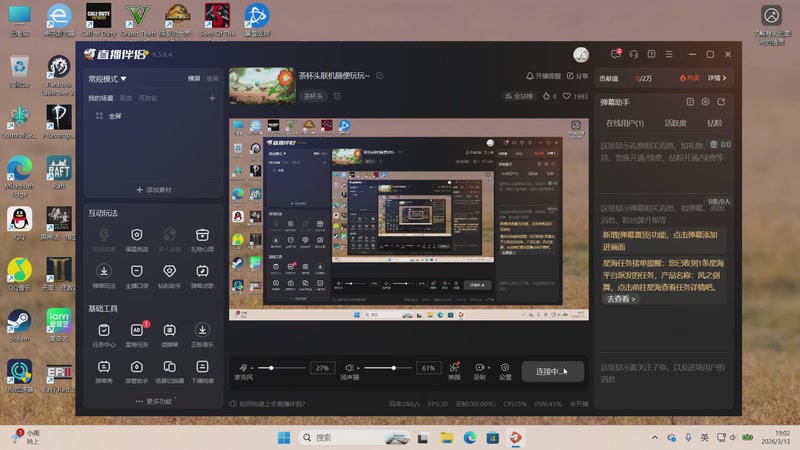Expand 详情 contribution details chevron

717,78
